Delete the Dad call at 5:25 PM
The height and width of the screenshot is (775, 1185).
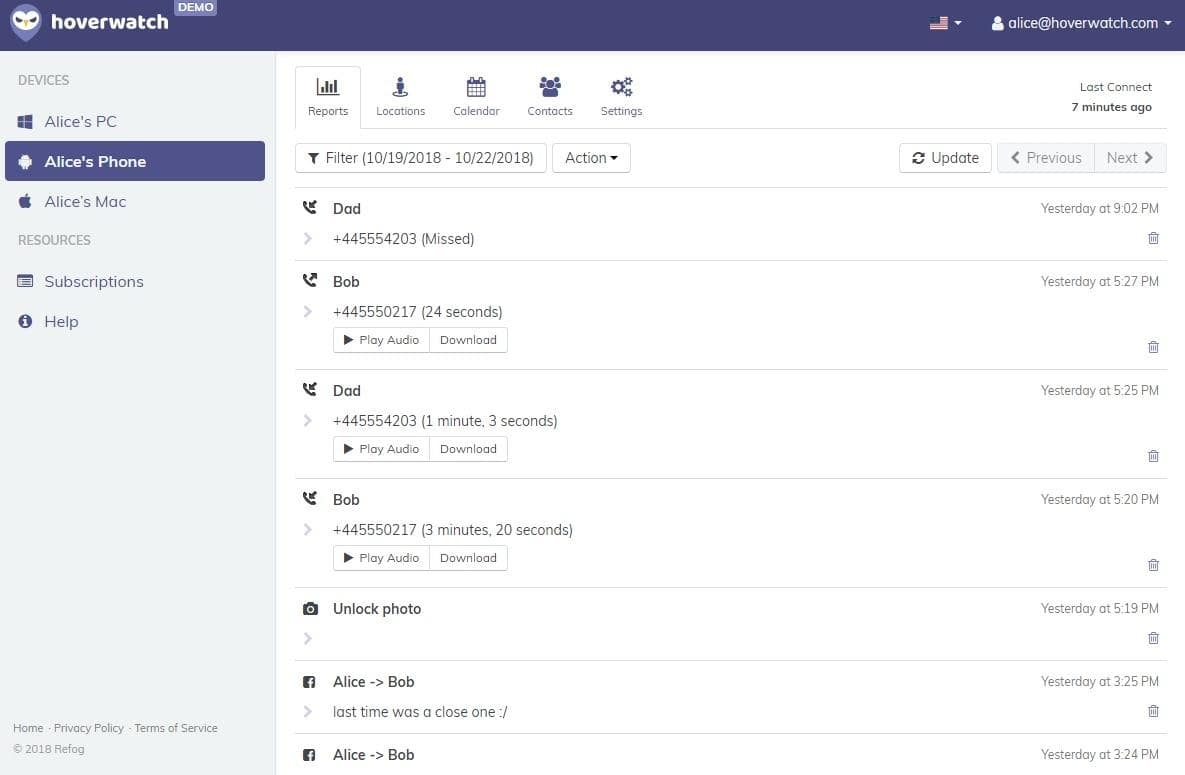coord(1153,456)
